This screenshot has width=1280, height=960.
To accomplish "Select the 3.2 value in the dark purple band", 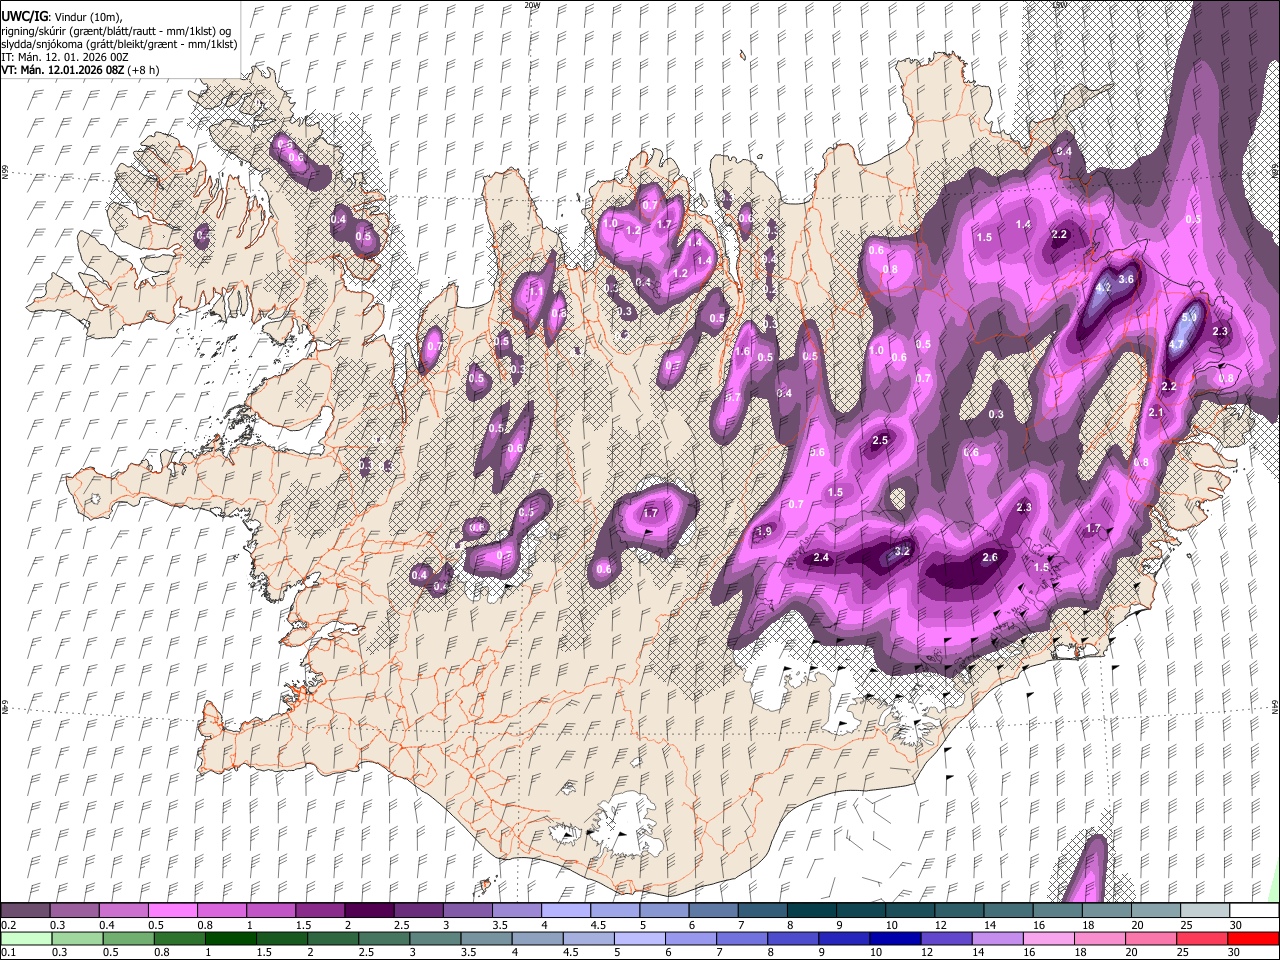I will (902, 551).
